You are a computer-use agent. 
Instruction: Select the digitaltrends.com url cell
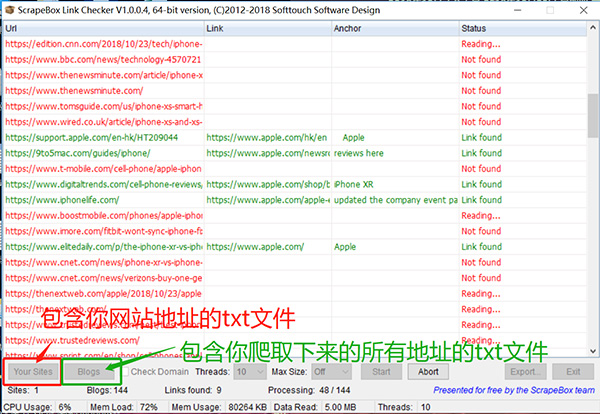(103, 184)
